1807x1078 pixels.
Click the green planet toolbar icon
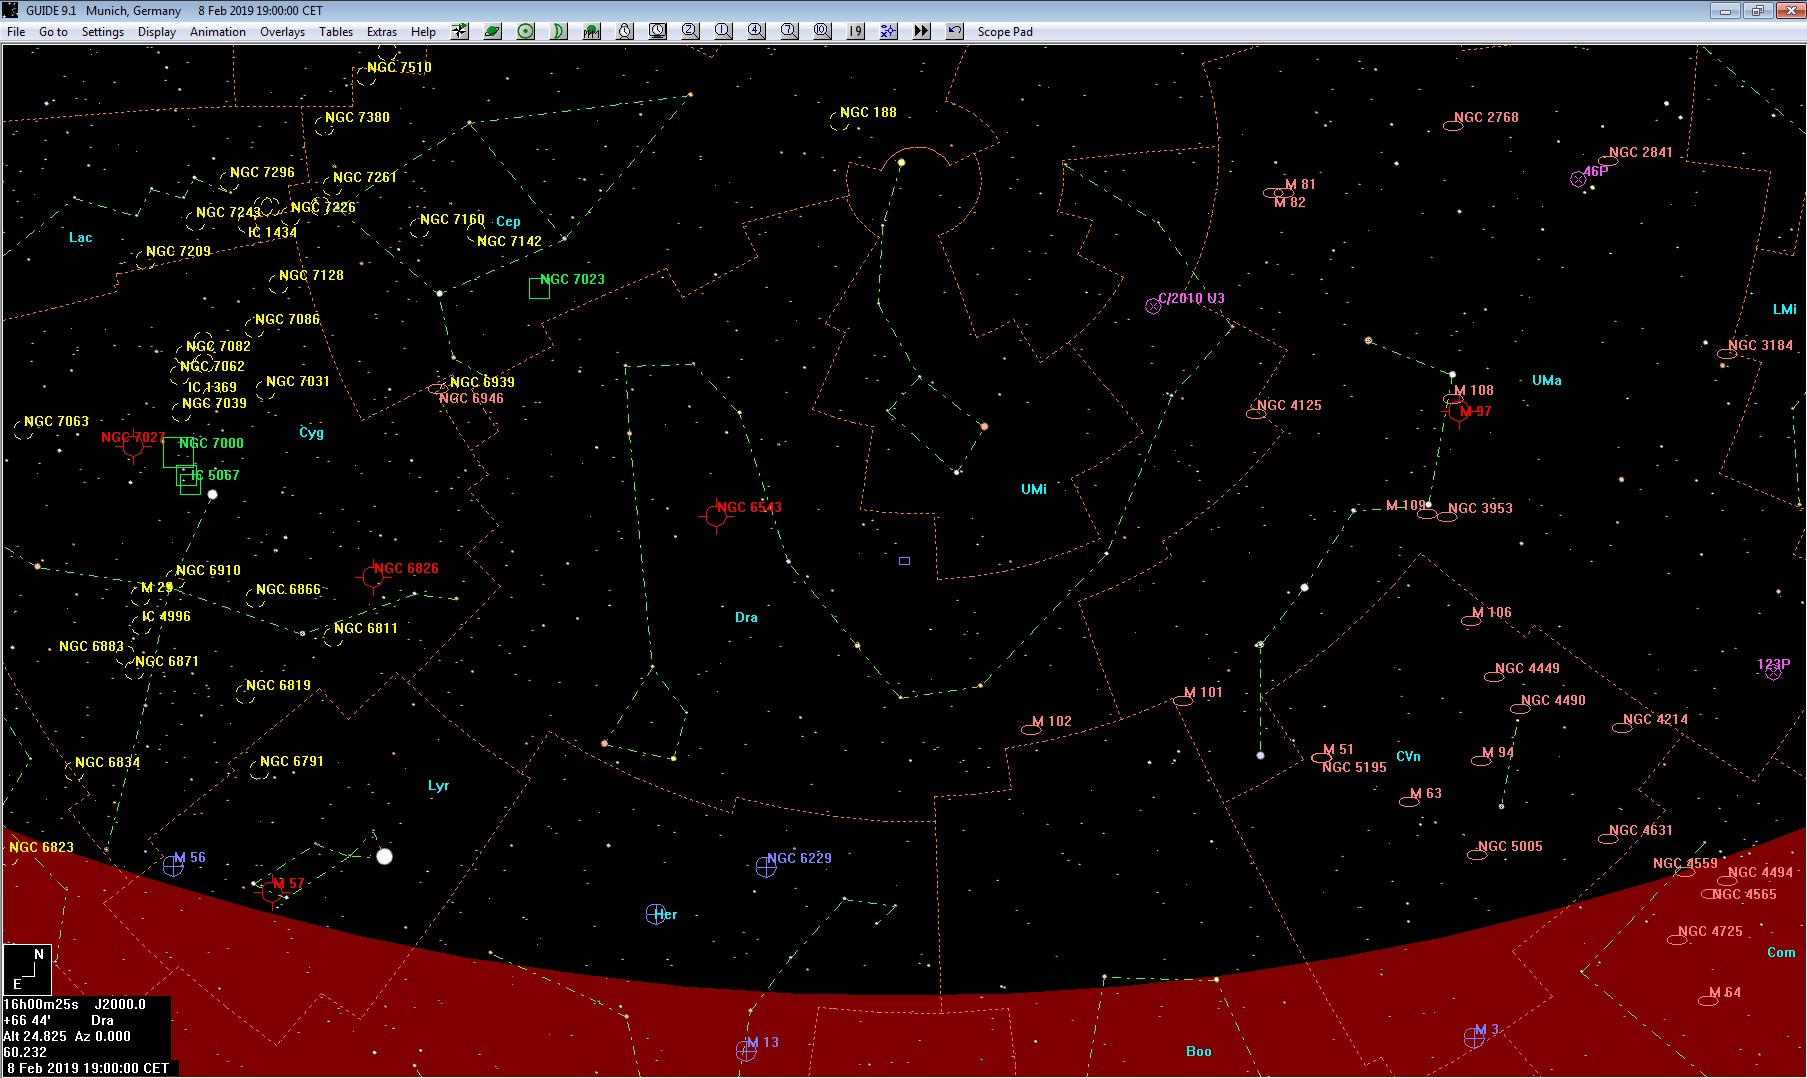[x=493, y=31]
